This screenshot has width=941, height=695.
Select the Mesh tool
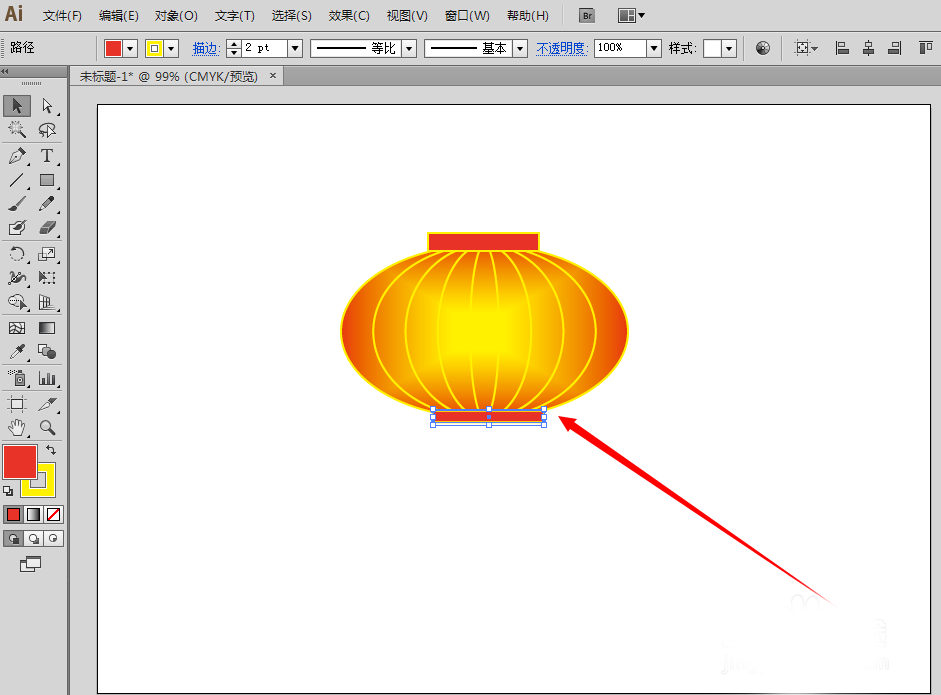pos(17,328)
